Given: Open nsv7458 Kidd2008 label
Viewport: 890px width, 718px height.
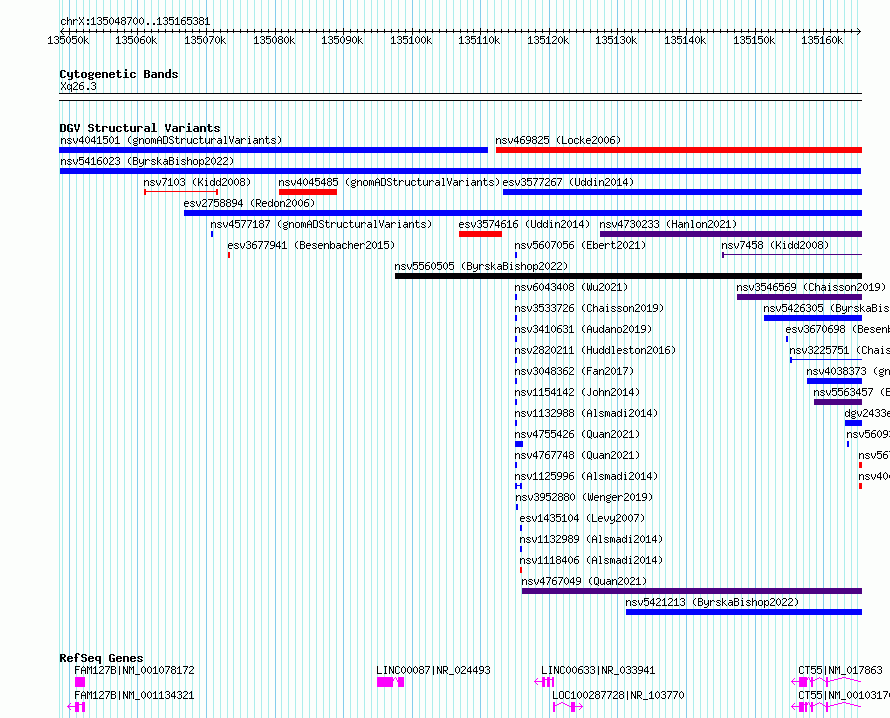Looking at the screenshot, I should coord(775,245).
